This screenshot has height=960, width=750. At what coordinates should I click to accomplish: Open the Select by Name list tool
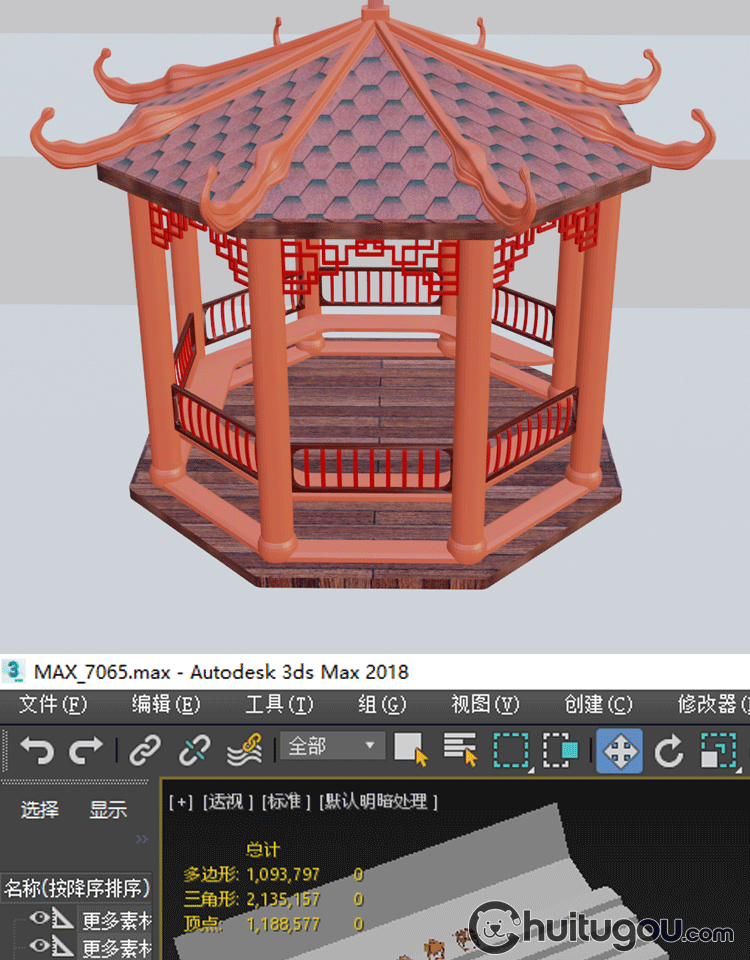[x=460, y=749]
